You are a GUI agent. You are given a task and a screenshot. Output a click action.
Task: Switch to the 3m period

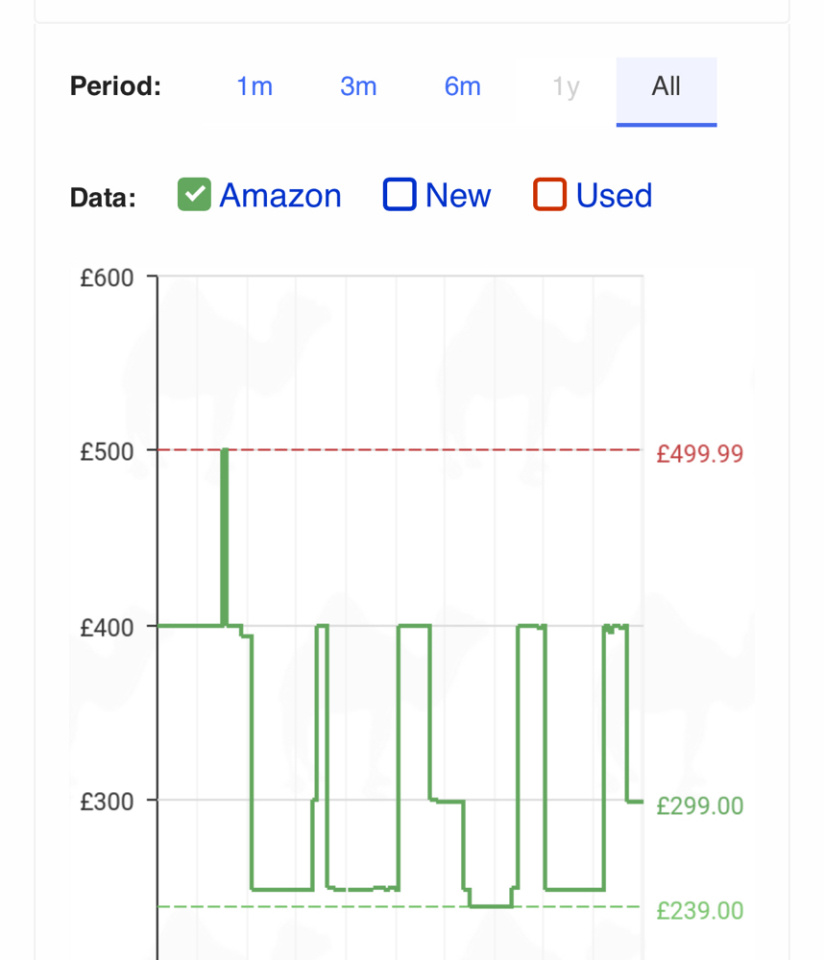[358, 87]
